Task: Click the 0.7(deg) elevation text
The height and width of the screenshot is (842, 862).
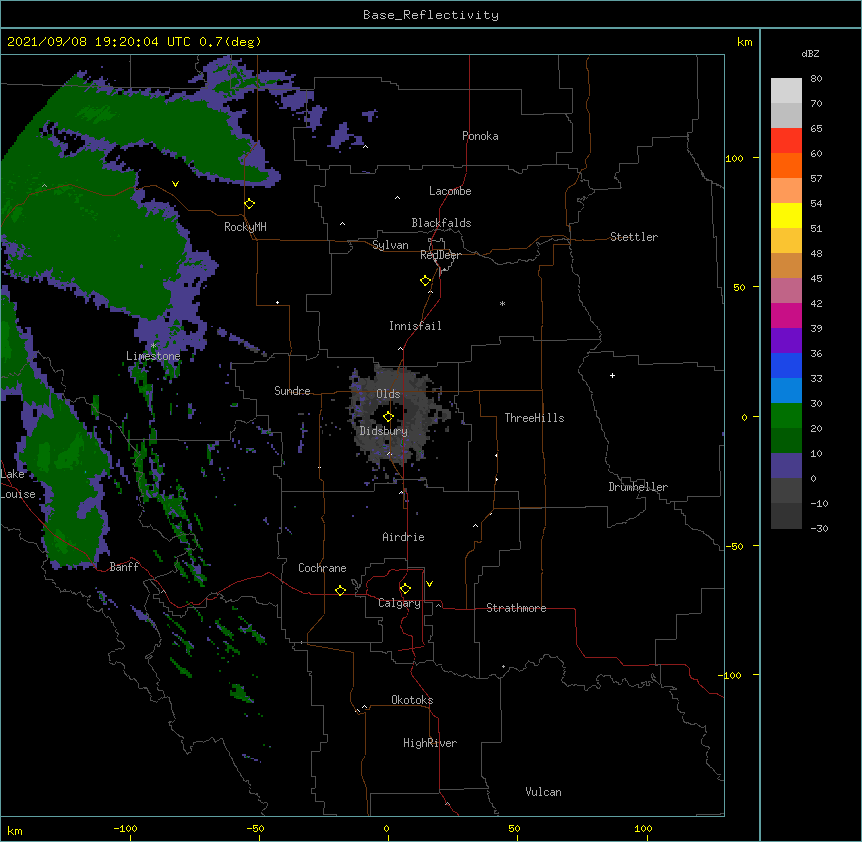Action: pyautogui.click(x=230, y=42)
